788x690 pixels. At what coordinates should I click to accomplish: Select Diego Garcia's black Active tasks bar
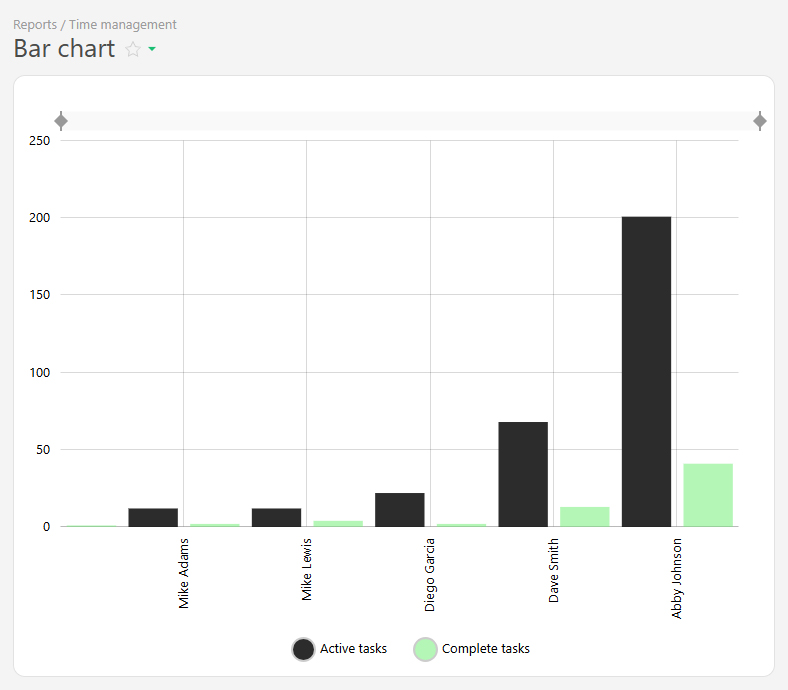coord(400,510)
